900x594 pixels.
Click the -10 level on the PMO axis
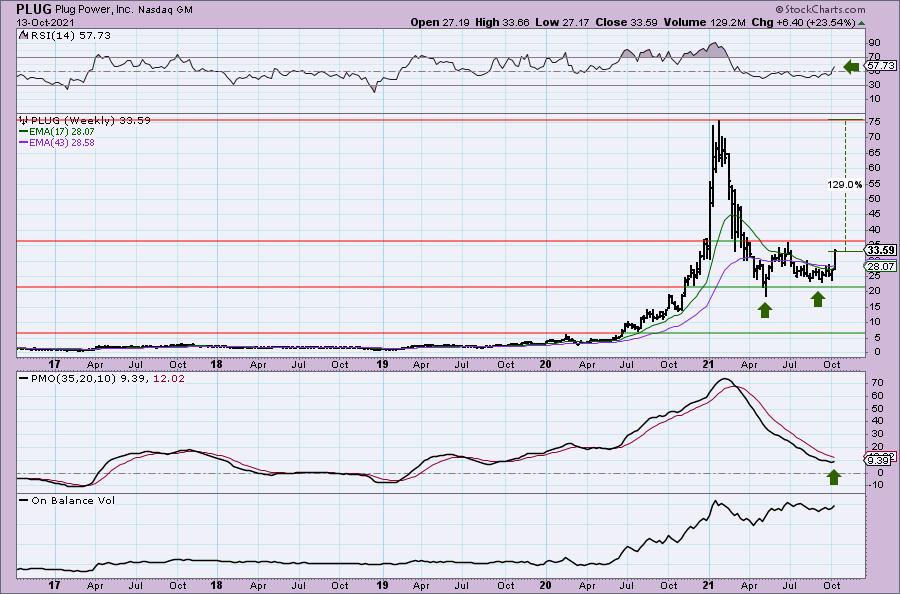[x=875, y=485]
